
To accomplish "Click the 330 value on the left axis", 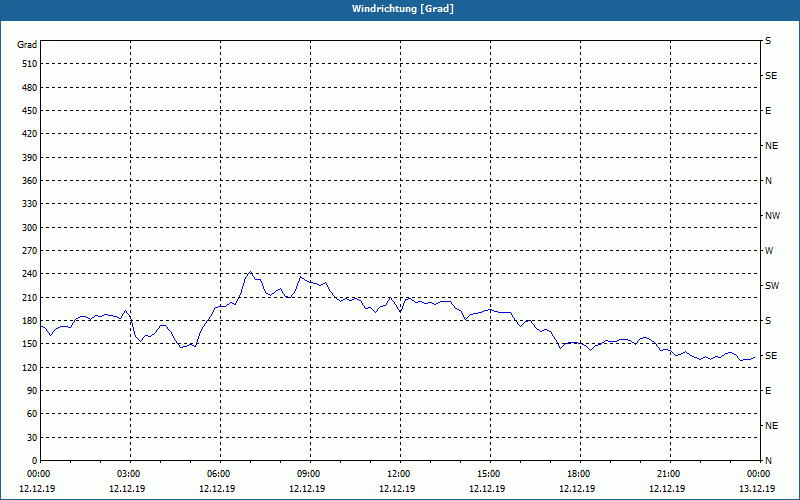I will coord(30,204).
